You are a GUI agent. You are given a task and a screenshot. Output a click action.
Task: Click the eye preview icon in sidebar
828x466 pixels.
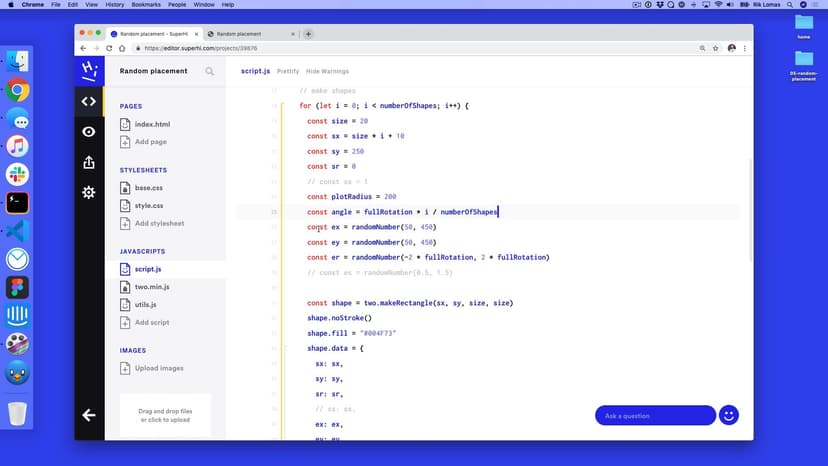[x=89, y=132]
